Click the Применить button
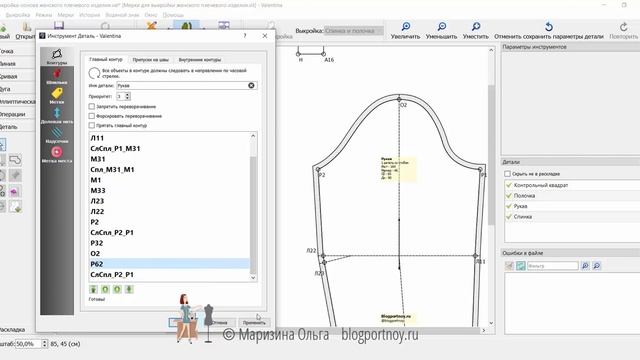The height and width of the screenshot is (360, 640). click(x=254, y=322)
